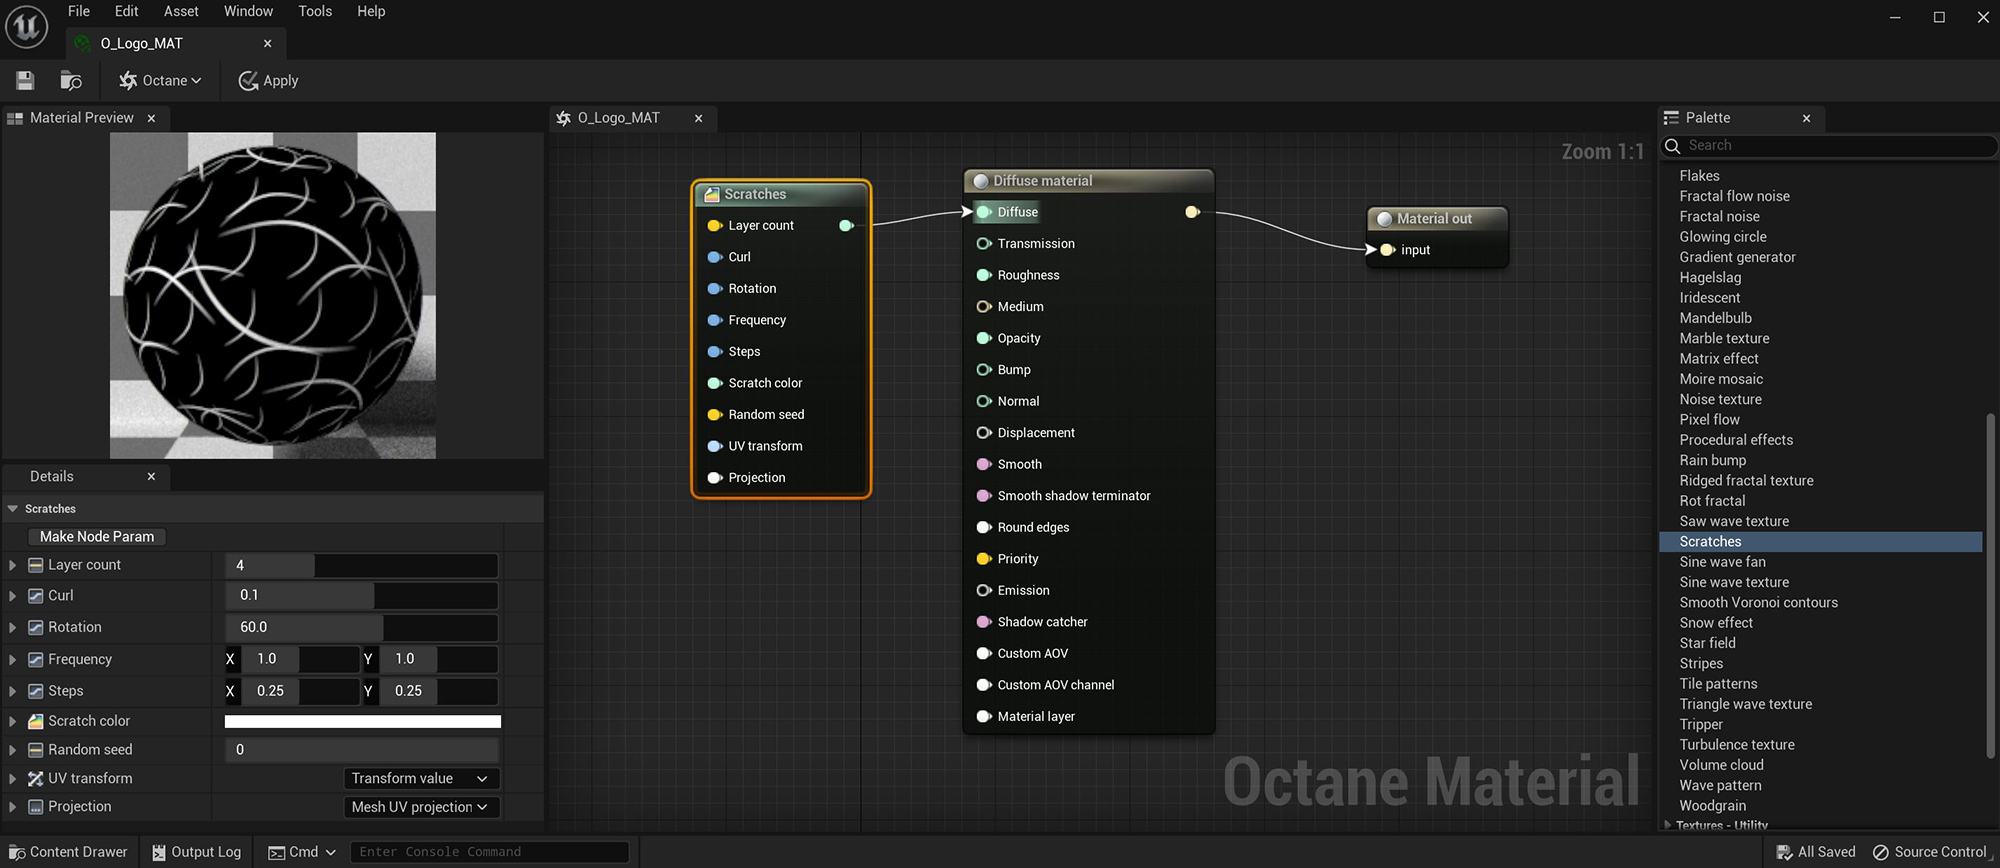Open the Edit menu

tap(127, 11)
